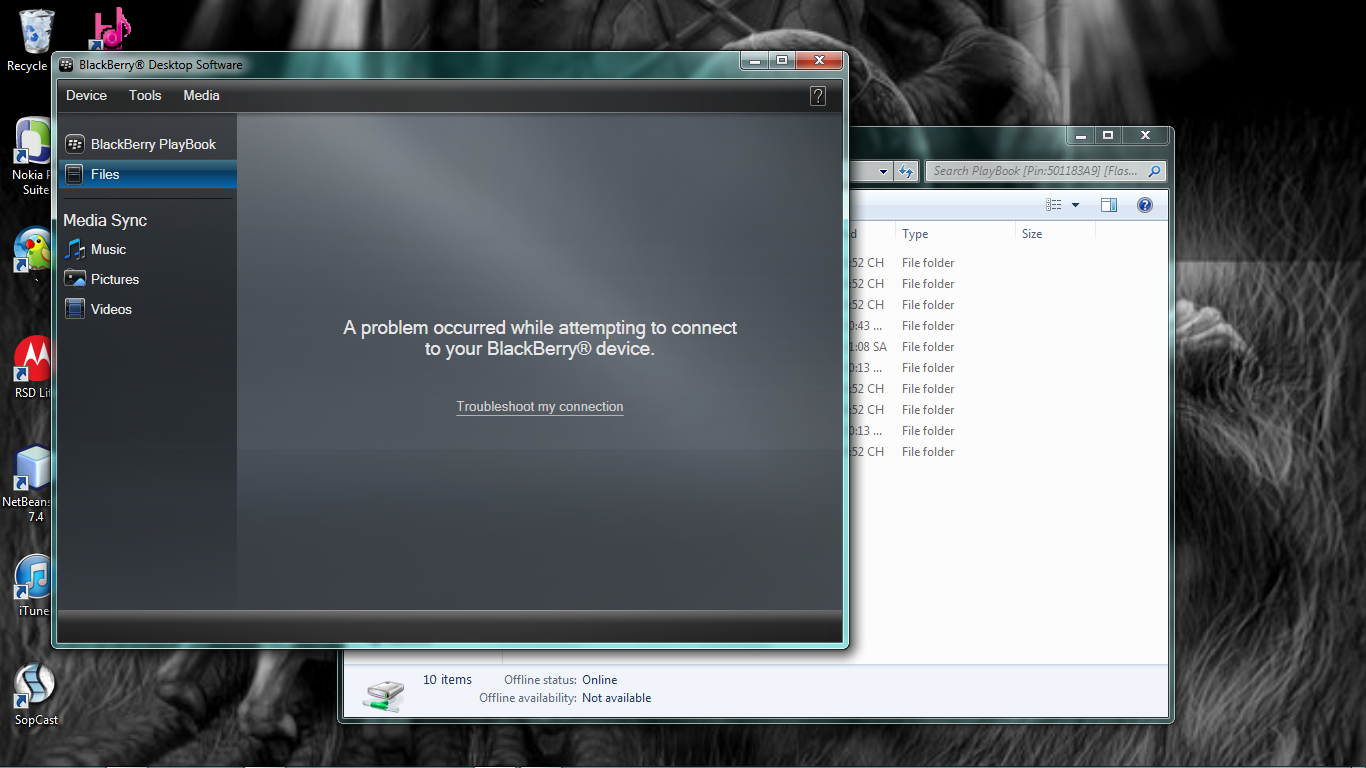Click the blue Help icon in Explorer
The width and height of the screenshot is (1366, 768).
tap(1145, 205)
